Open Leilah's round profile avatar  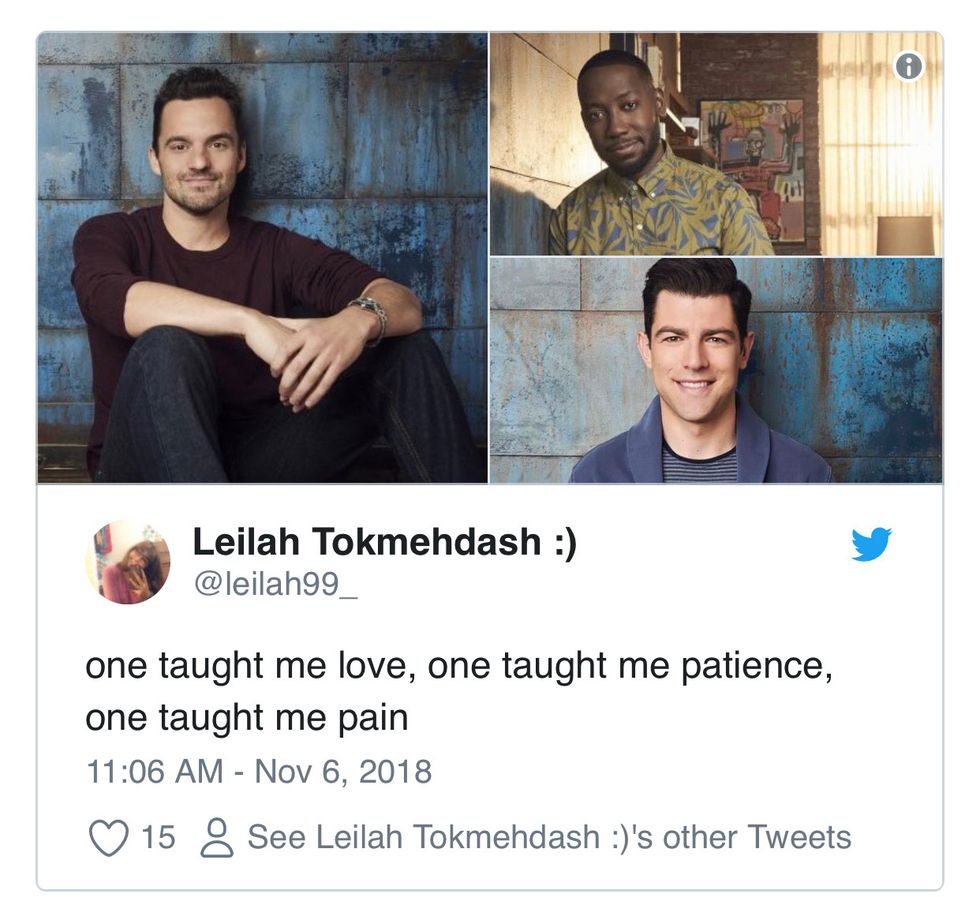128,562
